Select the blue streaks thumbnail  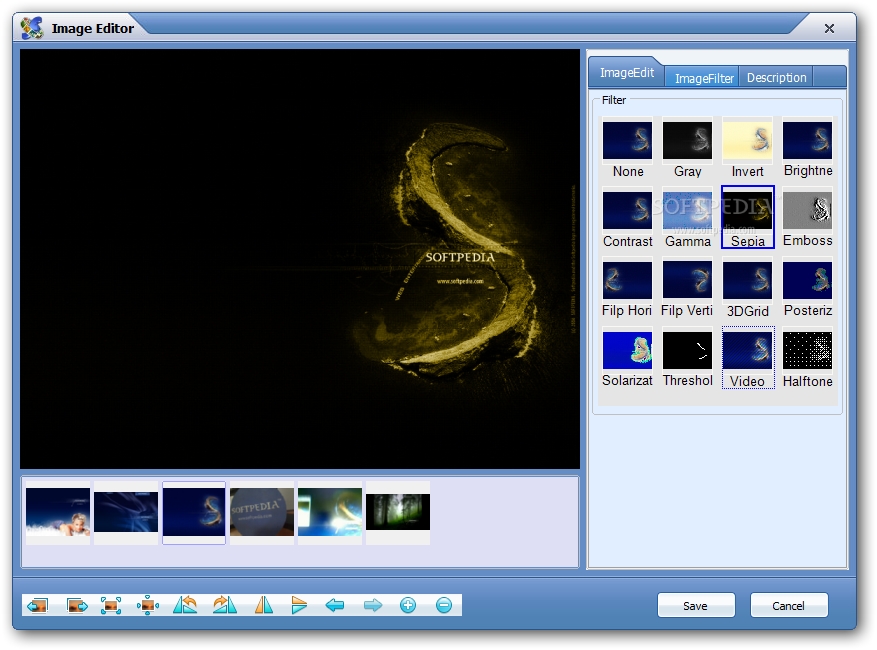[x=126, y=512]
